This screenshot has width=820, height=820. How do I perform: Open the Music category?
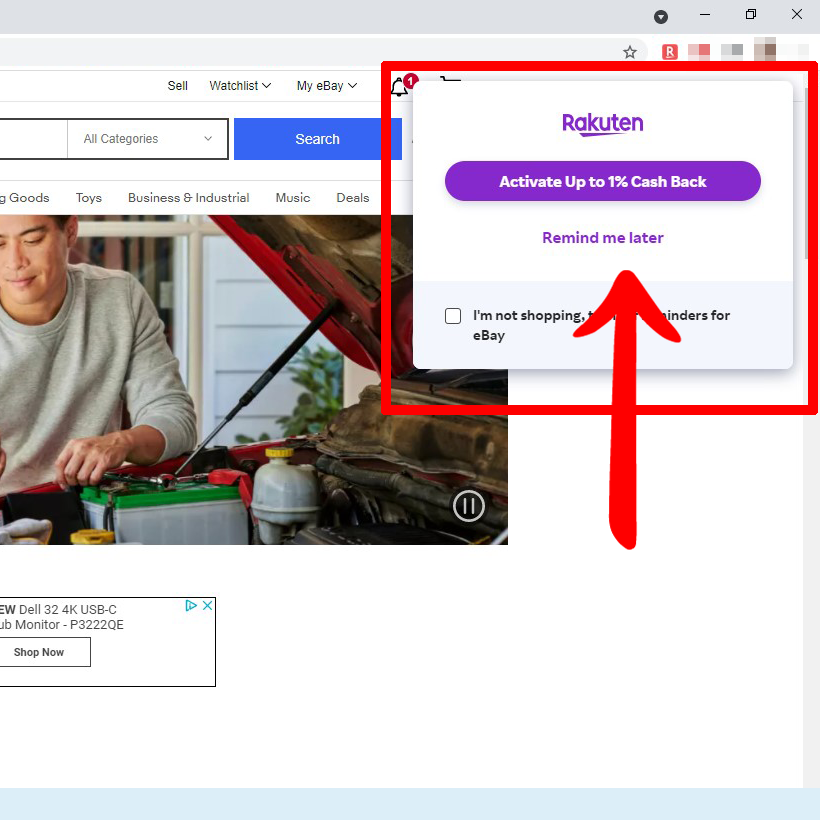(293, 198)
